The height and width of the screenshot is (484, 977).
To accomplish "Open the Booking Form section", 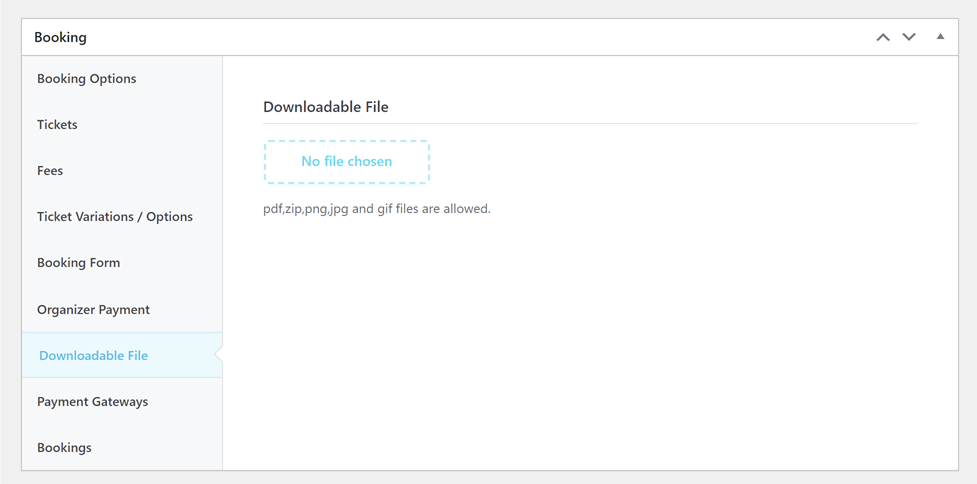I will coord(78,263).
